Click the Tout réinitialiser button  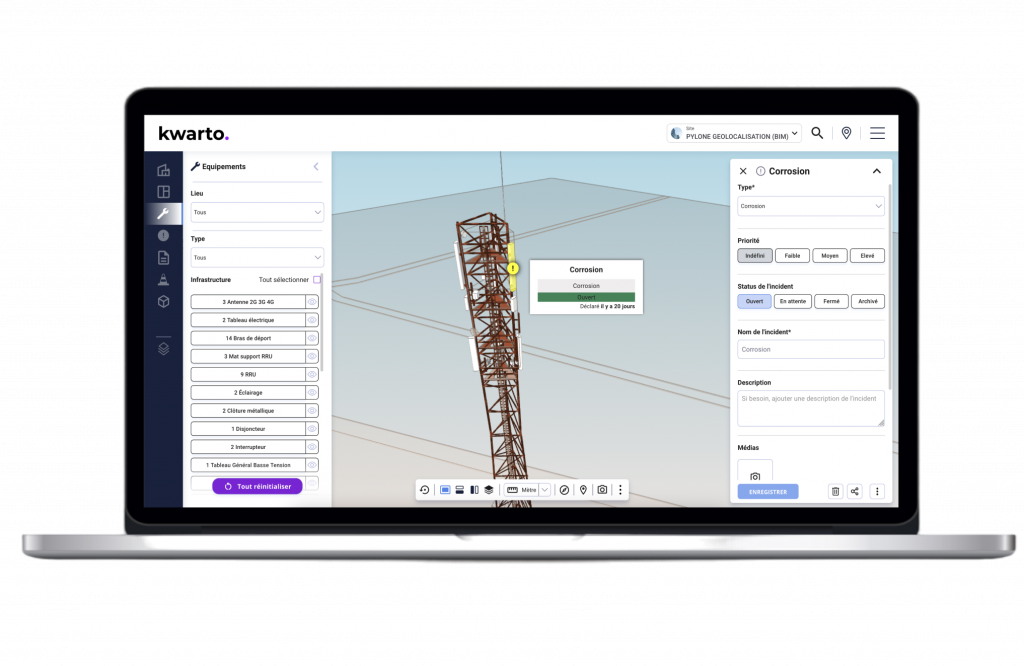point(257,486)
